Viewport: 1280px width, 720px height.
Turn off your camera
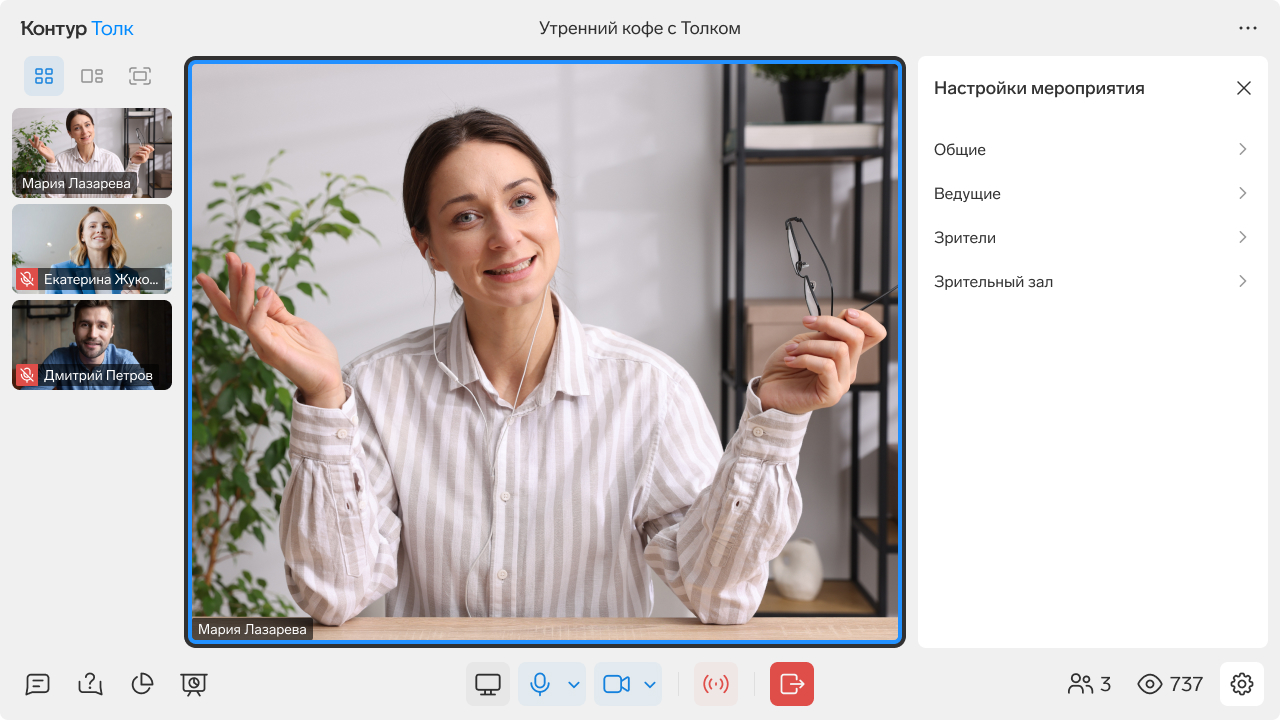click(x=617, y=684)
